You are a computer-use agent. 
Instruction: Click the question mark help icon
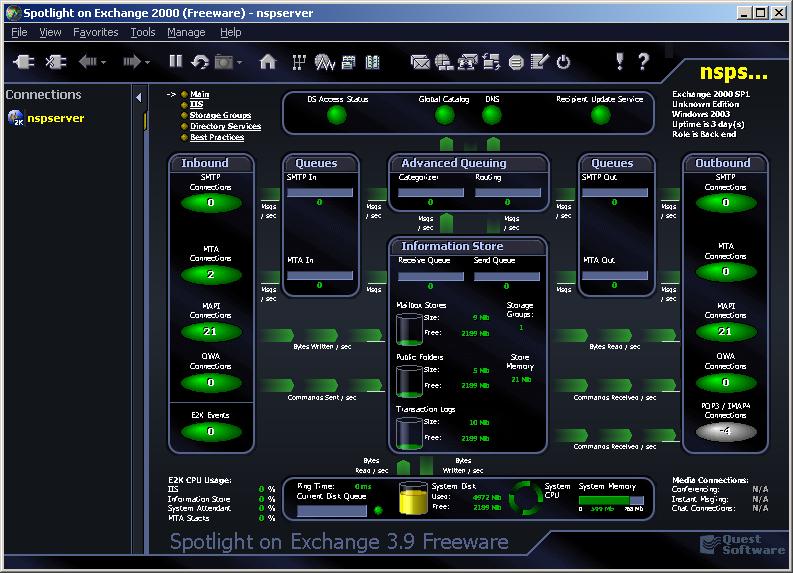pyautogui.click(x=643, y=61)
